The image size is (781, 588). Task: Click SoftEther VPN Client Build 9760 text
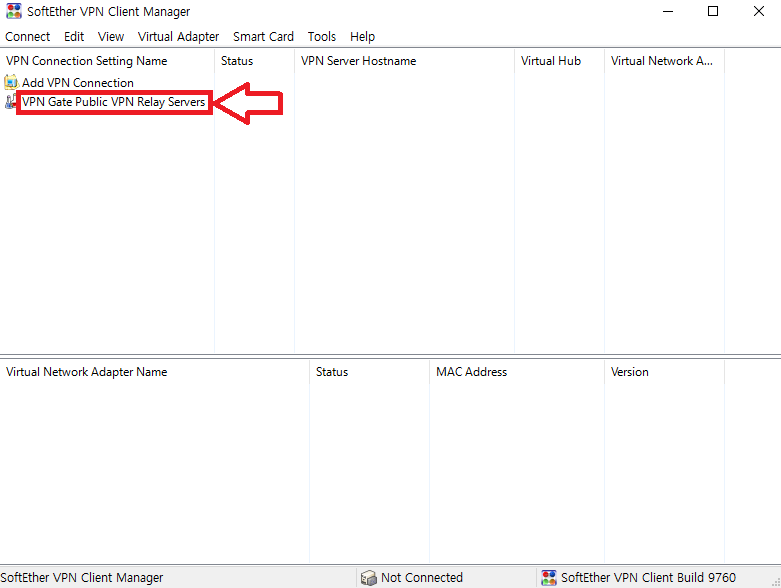point(649,578)
